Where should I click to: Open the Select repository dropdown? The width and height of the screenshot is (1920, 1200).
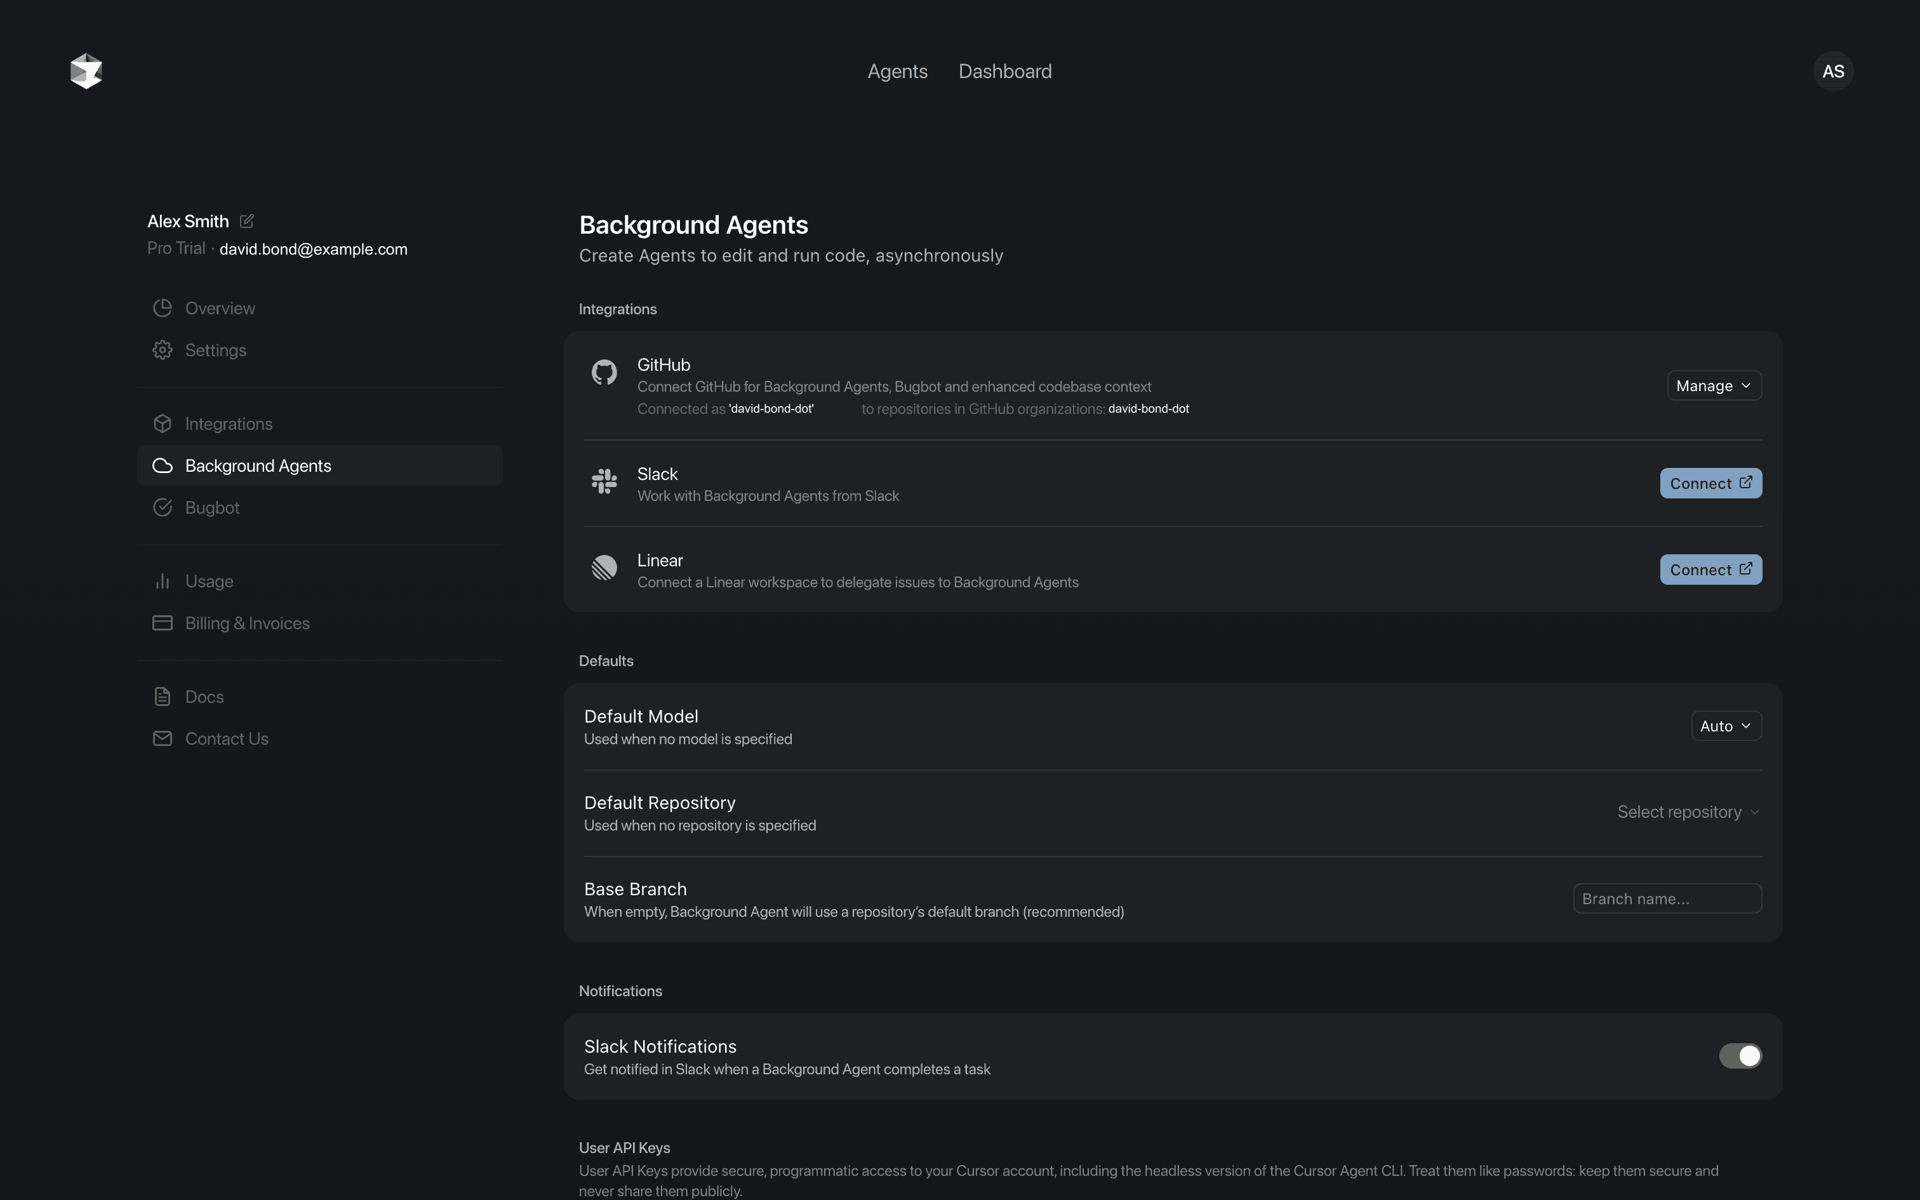[1688, 812]
